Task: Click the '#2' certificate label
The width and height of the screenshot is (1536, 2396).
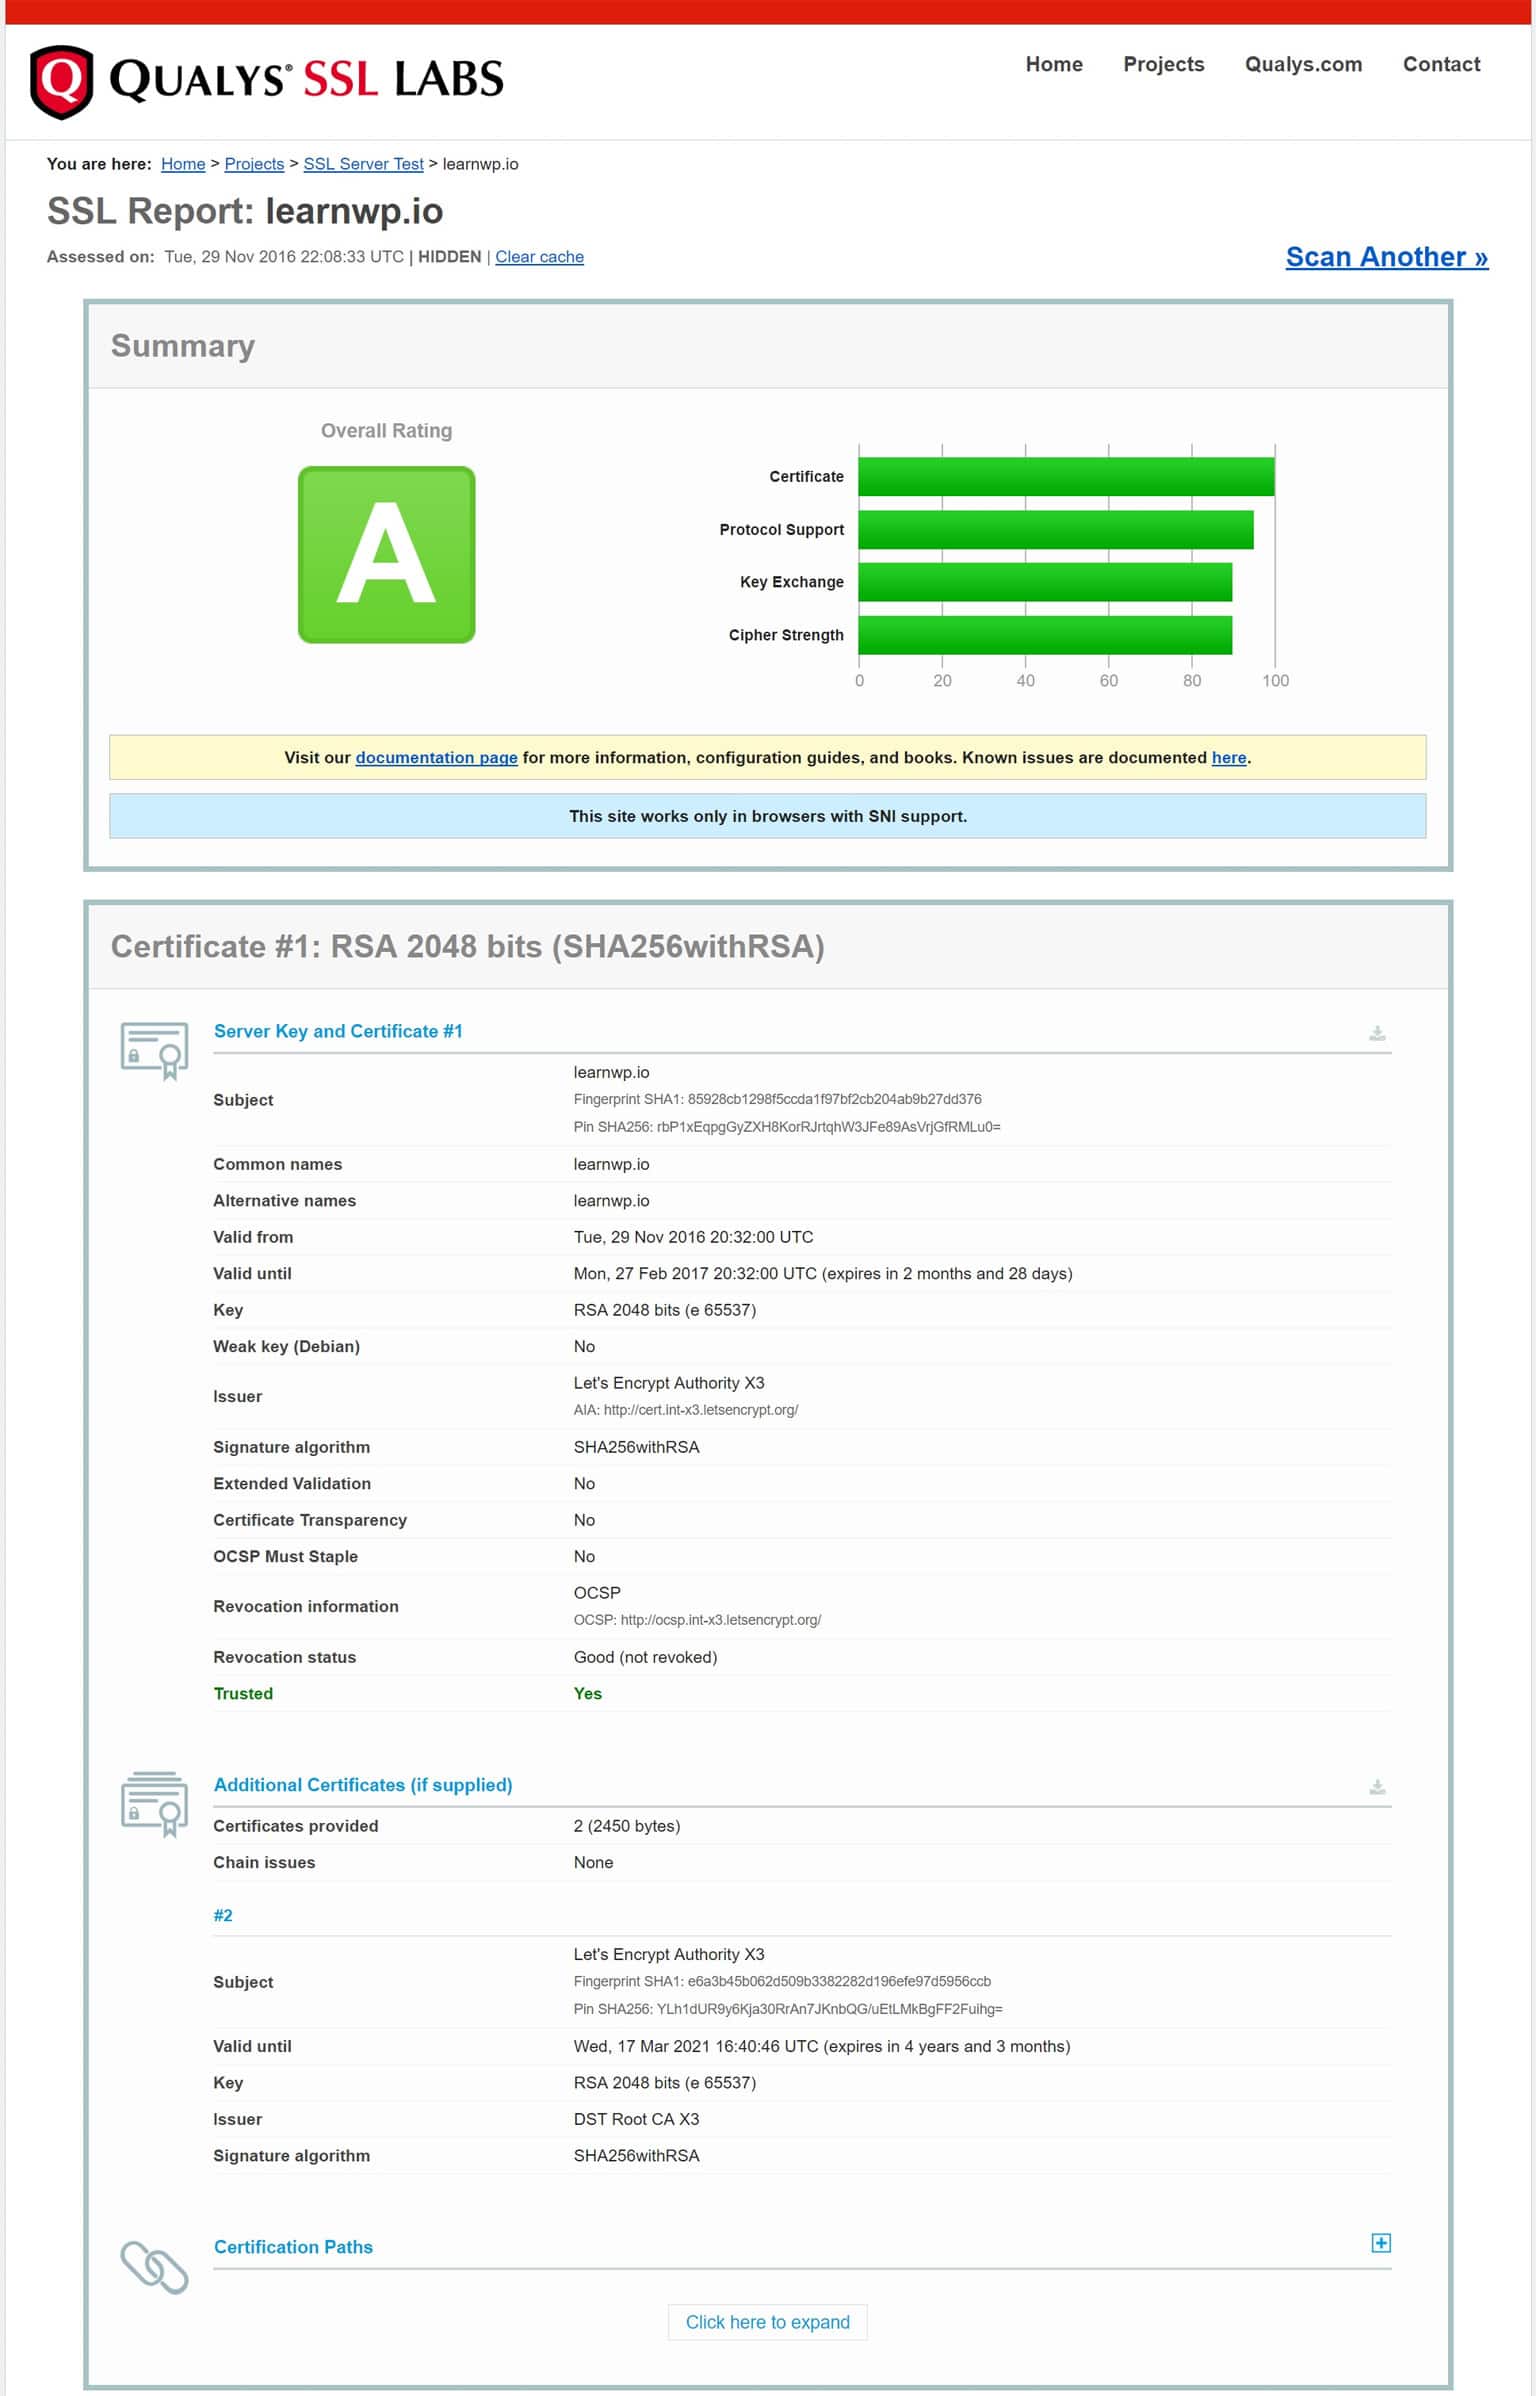Action: click(x=223, y=1916)
